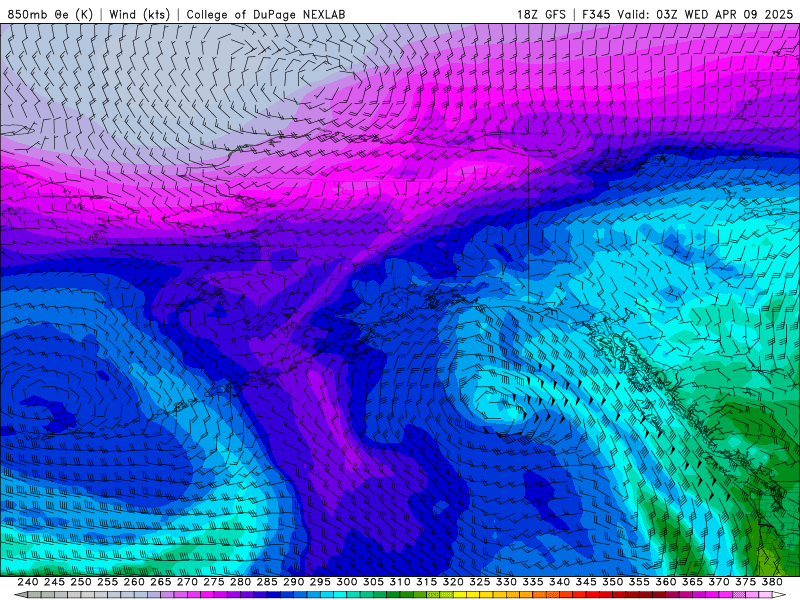Image resolution: width=800 pixels, height=600 pixels.
Task: Click the 330 value on the color scale
Action: pyautogui.click(x=506, y=582)
